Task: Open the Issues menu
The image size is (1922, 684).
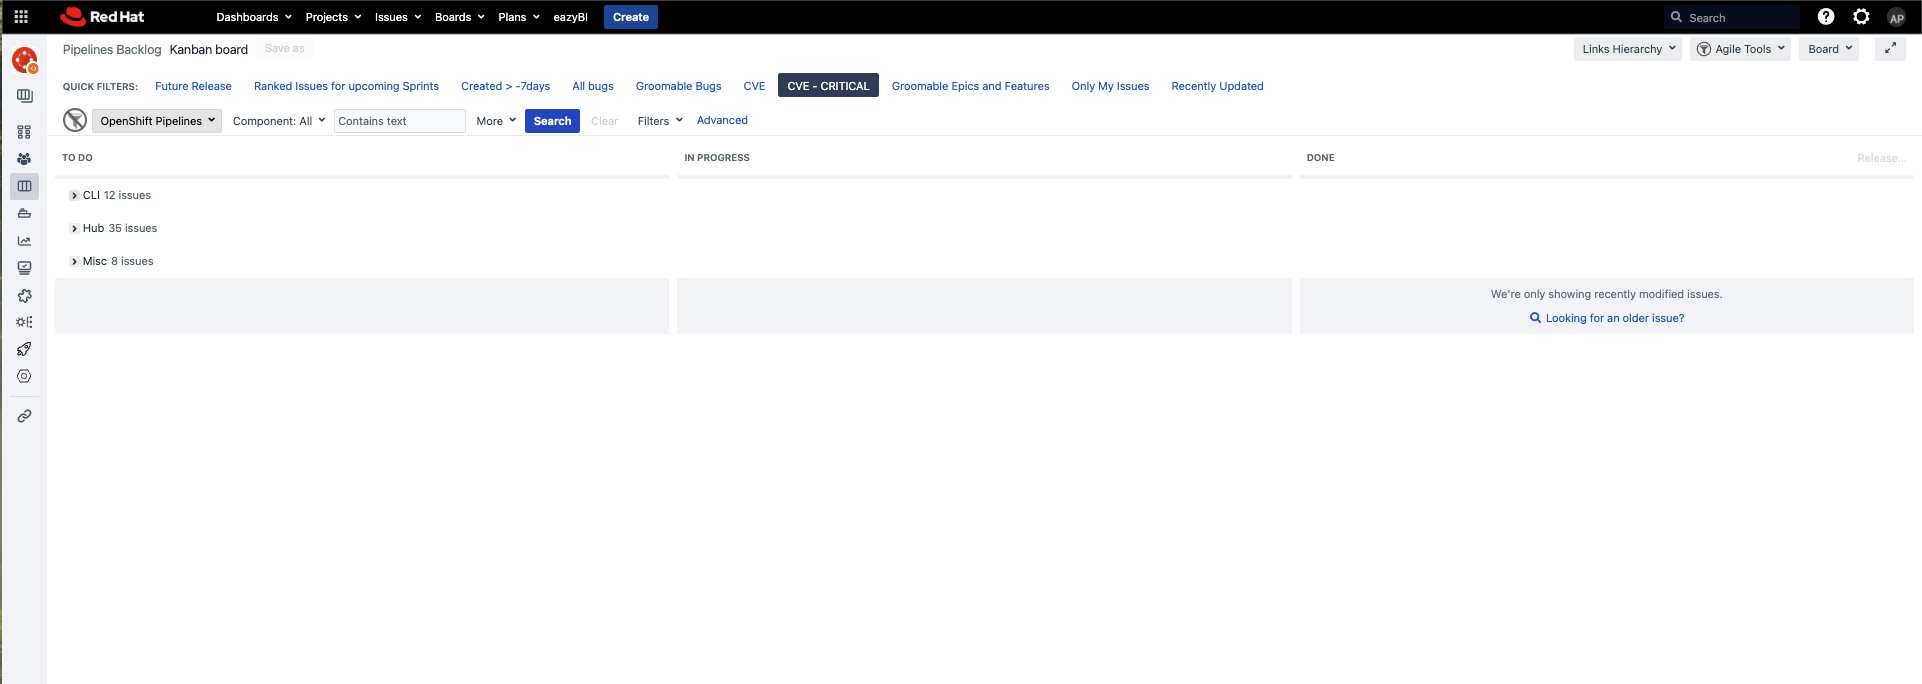Action: point(398,17)
